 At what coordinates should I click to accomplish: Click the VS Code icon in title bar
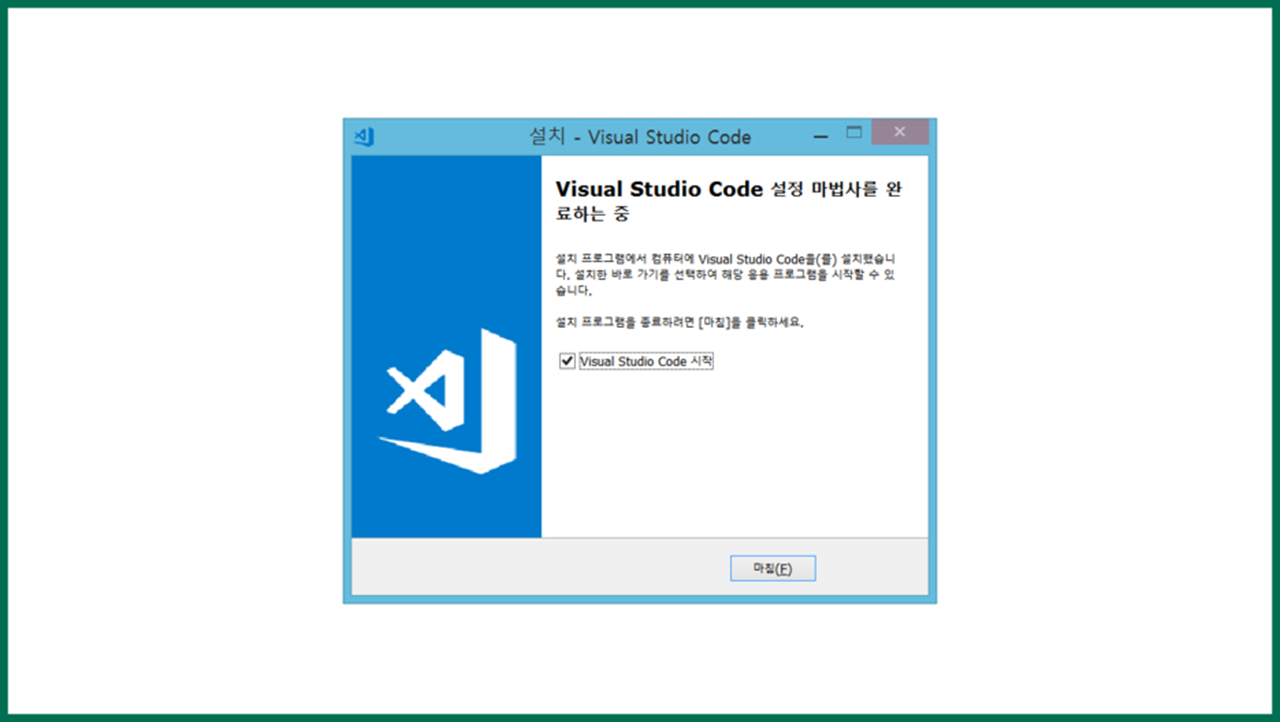click(364, 137)
